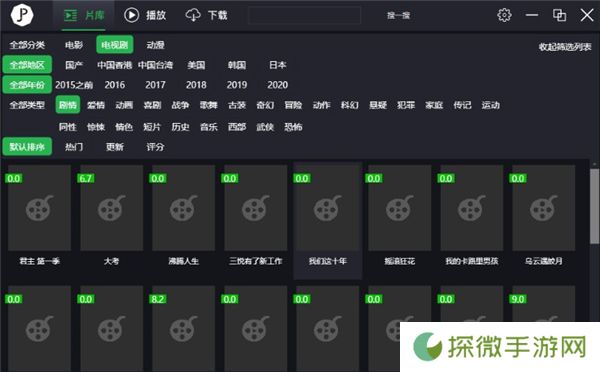The height and width of the screenshot is (372, 600).
Task: Choose the 奇幻 genre
Action: (x=265, y=104)
